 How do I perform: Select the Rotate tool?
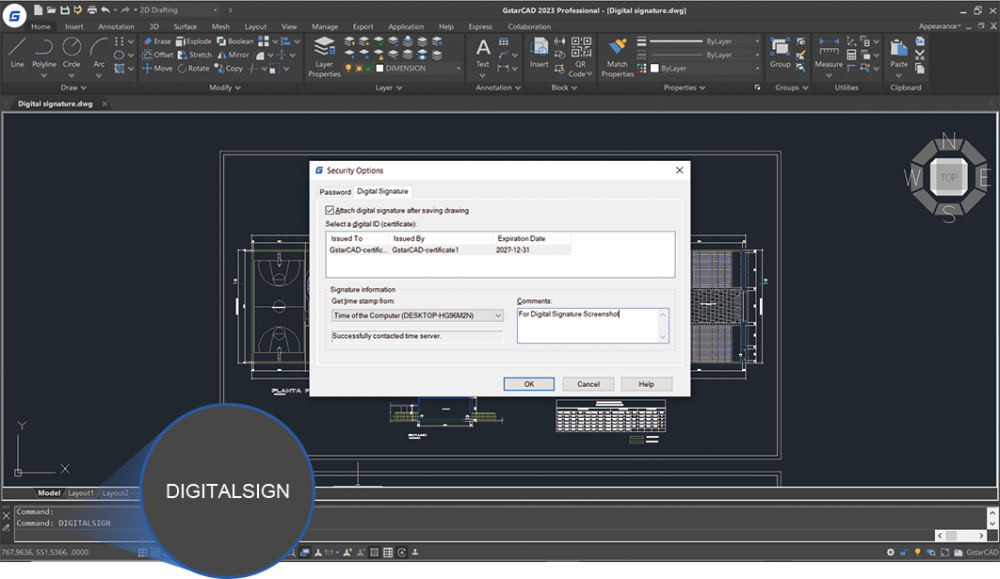193,68
